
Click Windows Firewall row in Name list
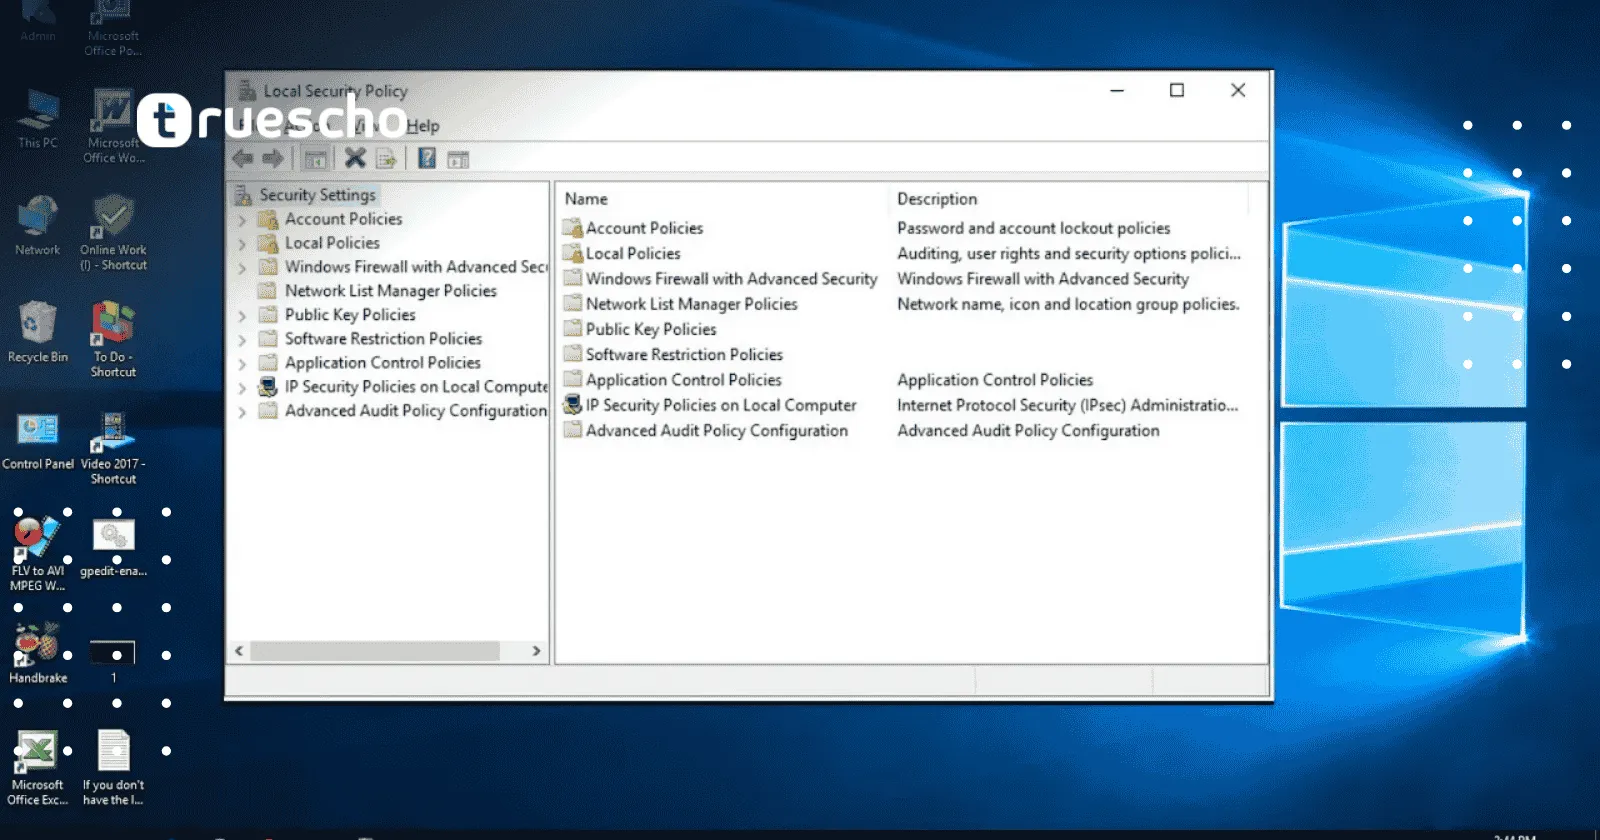pyautogui.click(x=731, y=279)
